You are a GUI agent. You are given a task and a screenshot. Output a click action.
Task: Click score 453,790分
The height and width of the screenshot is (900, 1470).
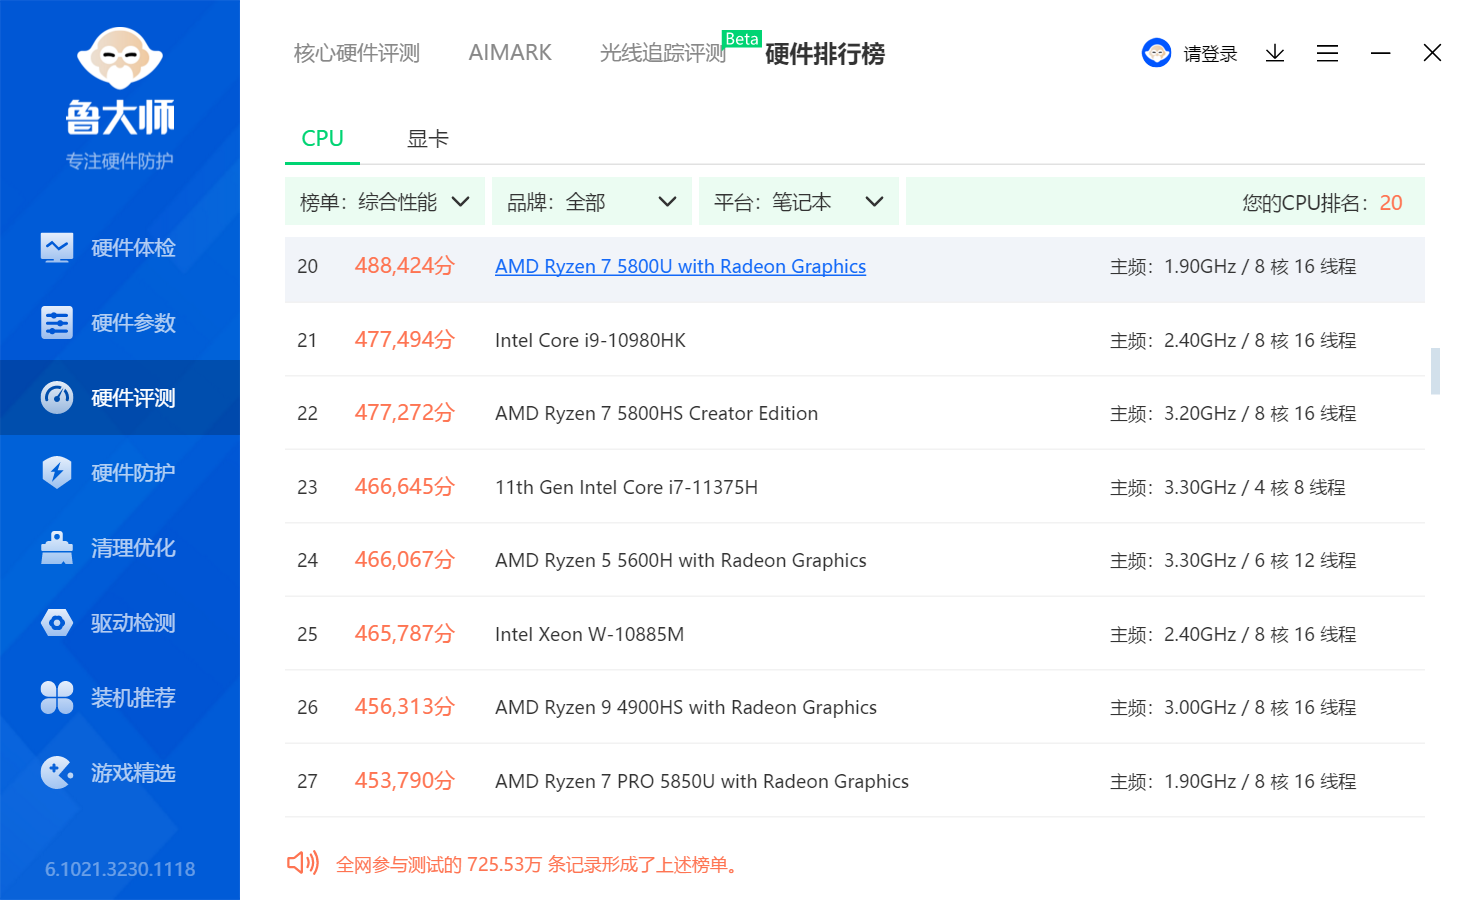tap(405, 781)
